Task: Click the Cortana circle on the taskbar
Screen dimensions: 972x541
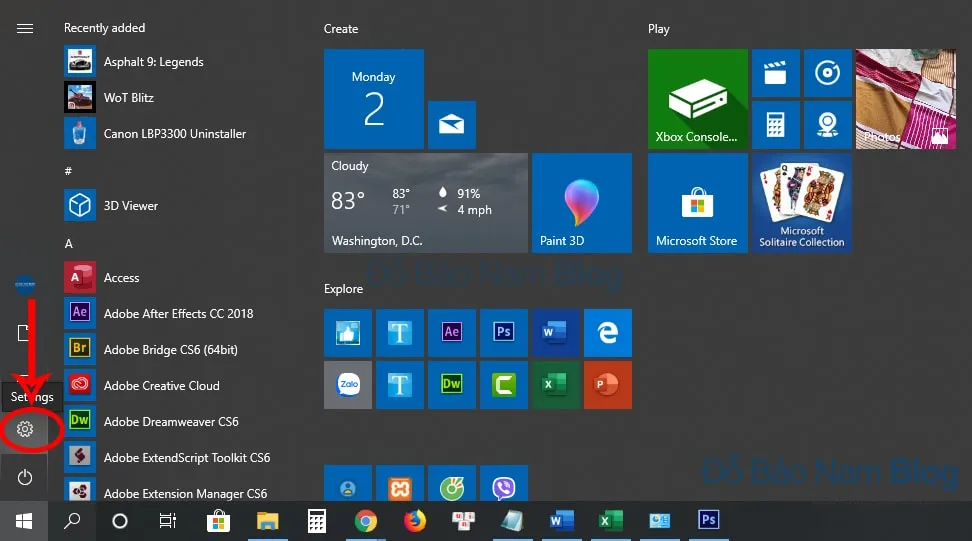Action: pyautogui.click(x=120, y=521)
